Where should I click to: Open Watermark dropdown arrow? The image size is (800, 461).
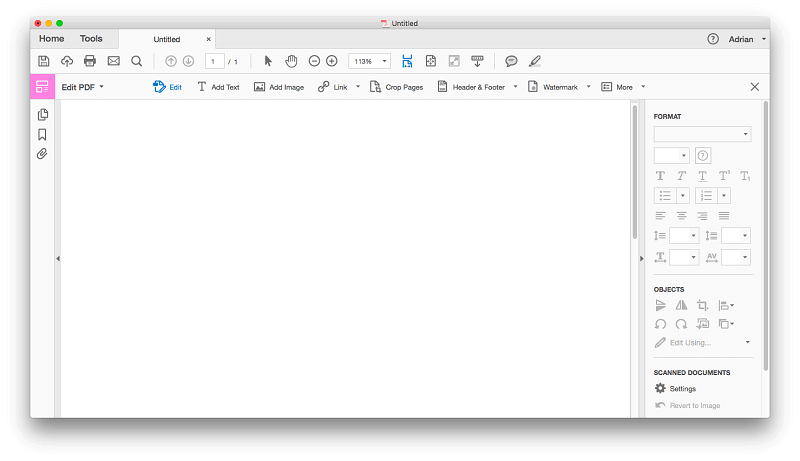[588, 87]
